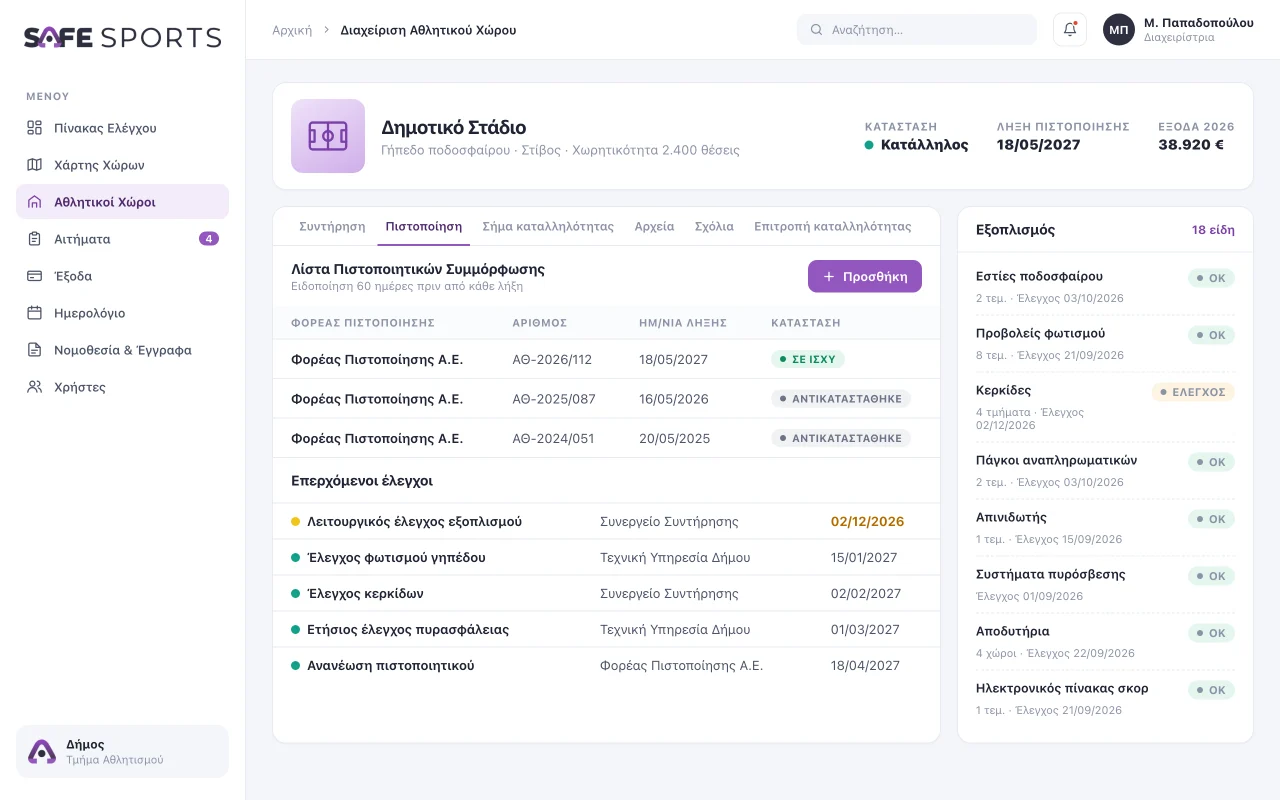Image resolution: width=1280 pixels, height=800 pixels.
Task: Click the Χάρτης Χώρων map icon
Action: pyautogui.click(x=35, y=165)
